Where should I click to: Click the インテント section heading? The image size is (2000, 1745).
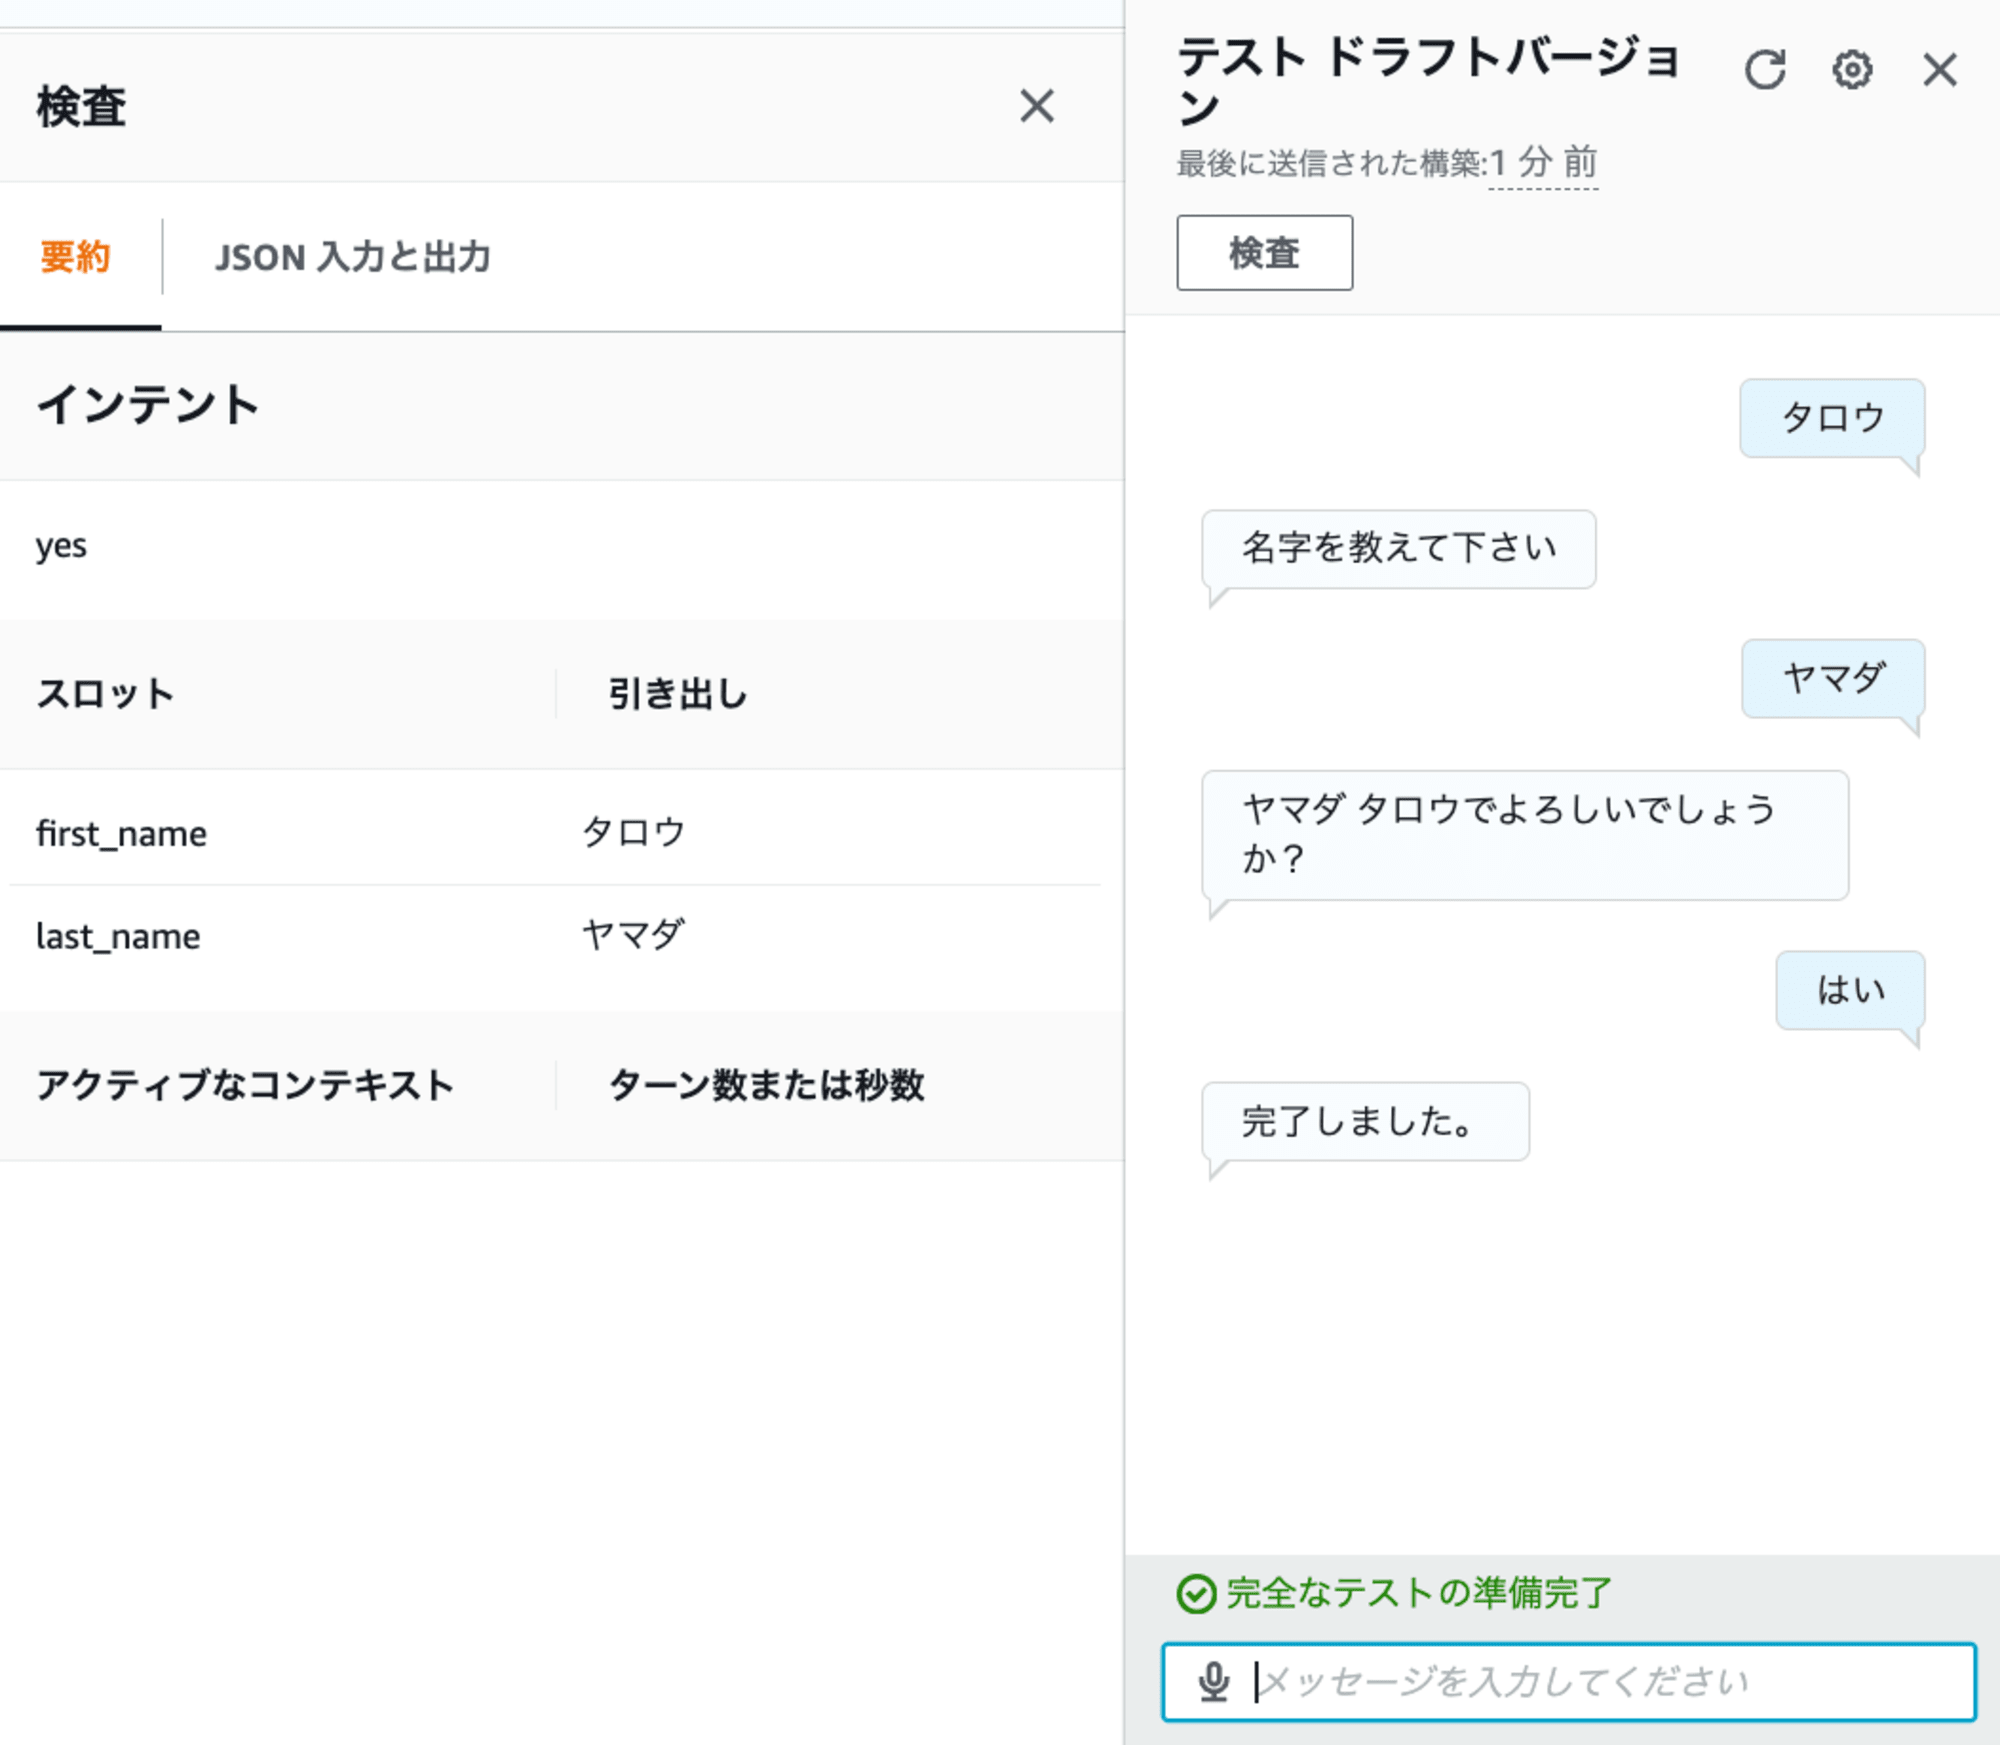click(148, 405)
